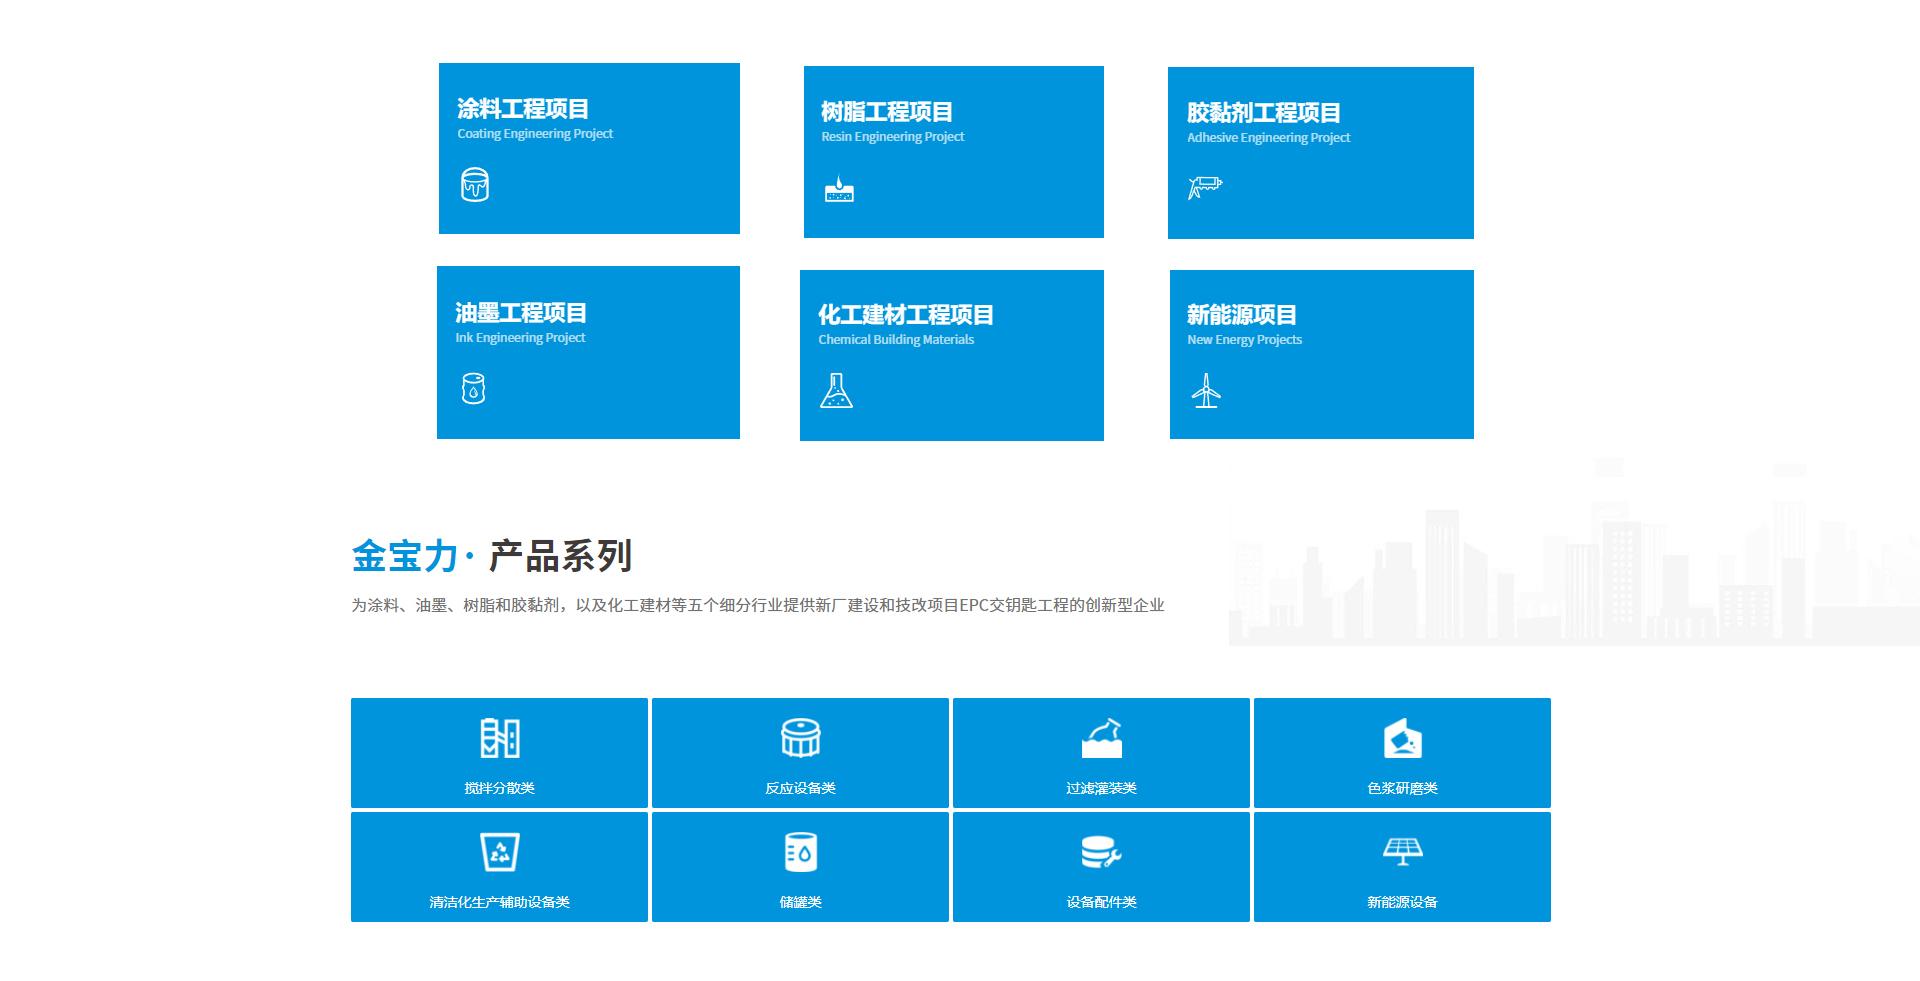This screenshot has width=1920, height=981.
Task: Click the description text starting with 为涂料、油墨
Action: tap(758, 605)
